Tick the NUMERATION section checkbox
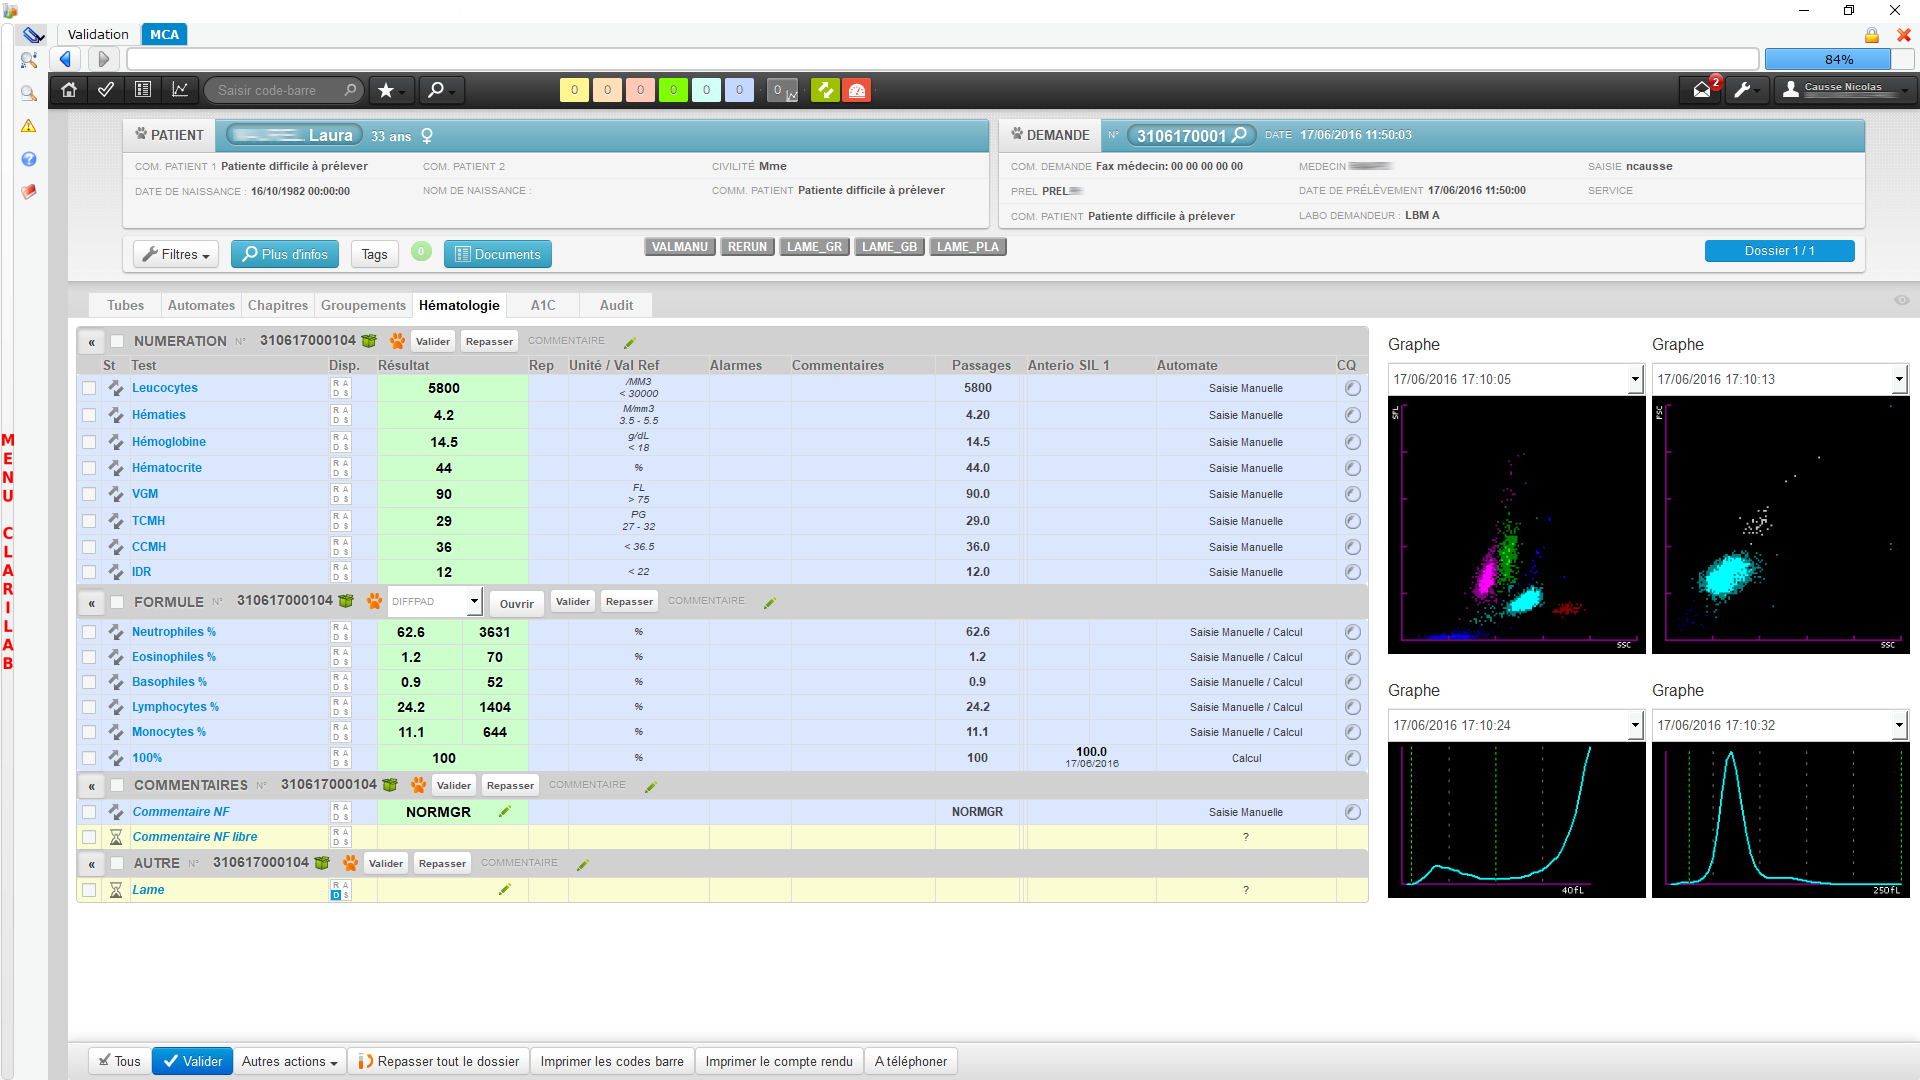 (117, 341)
